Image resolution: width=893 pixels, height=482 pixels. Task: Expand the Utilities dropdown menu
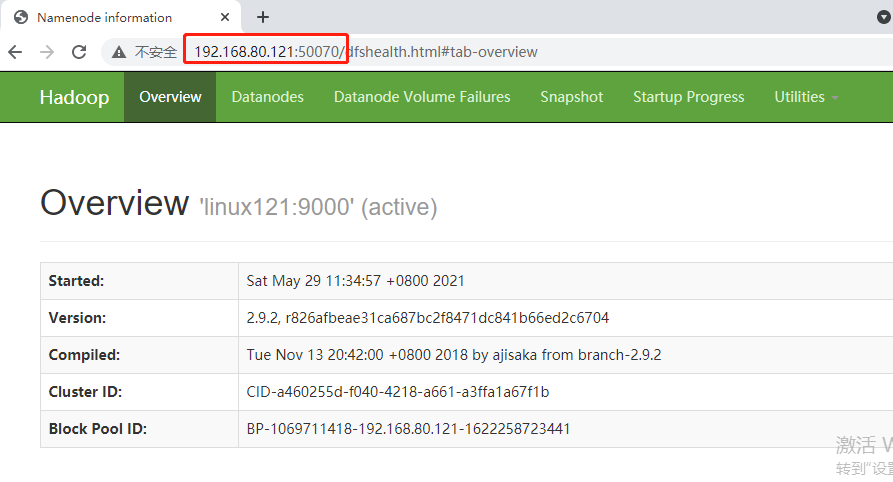pyautogui.click(x=806, y=97)
